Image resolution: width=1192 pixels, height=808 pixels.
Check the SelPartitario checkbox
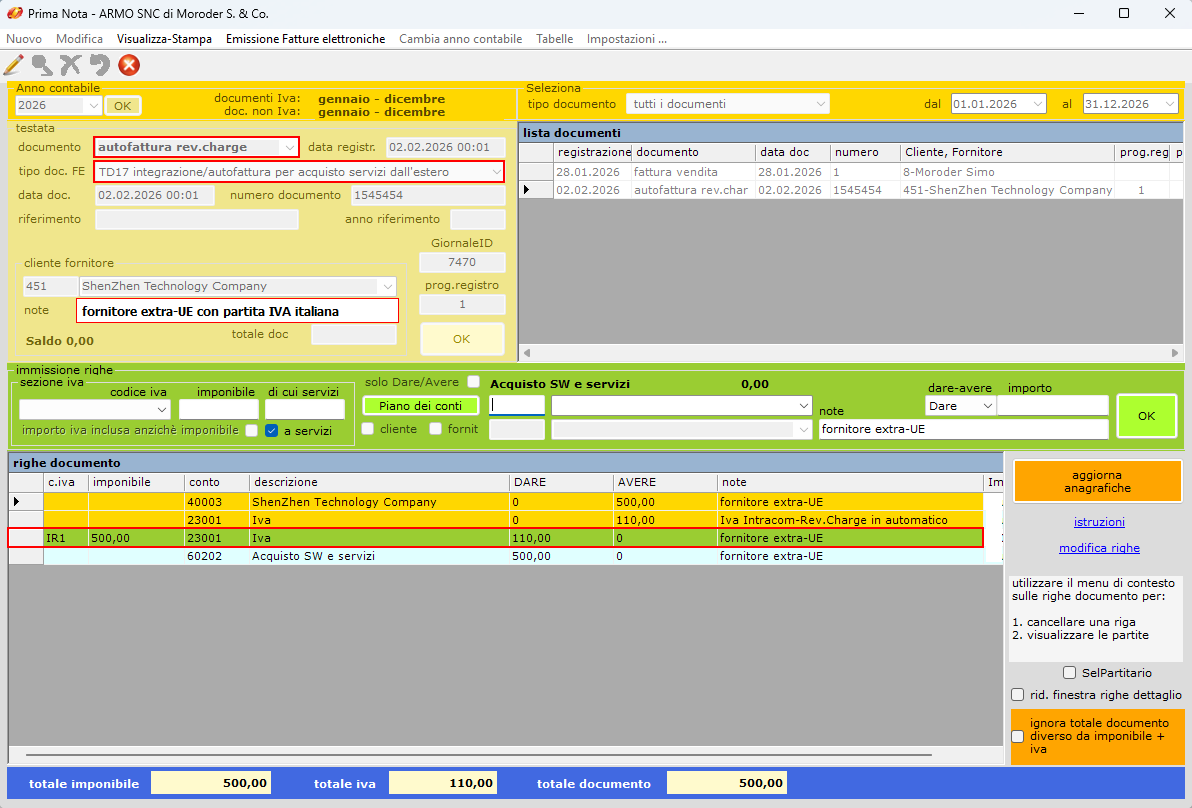[x=1069, y=673]
